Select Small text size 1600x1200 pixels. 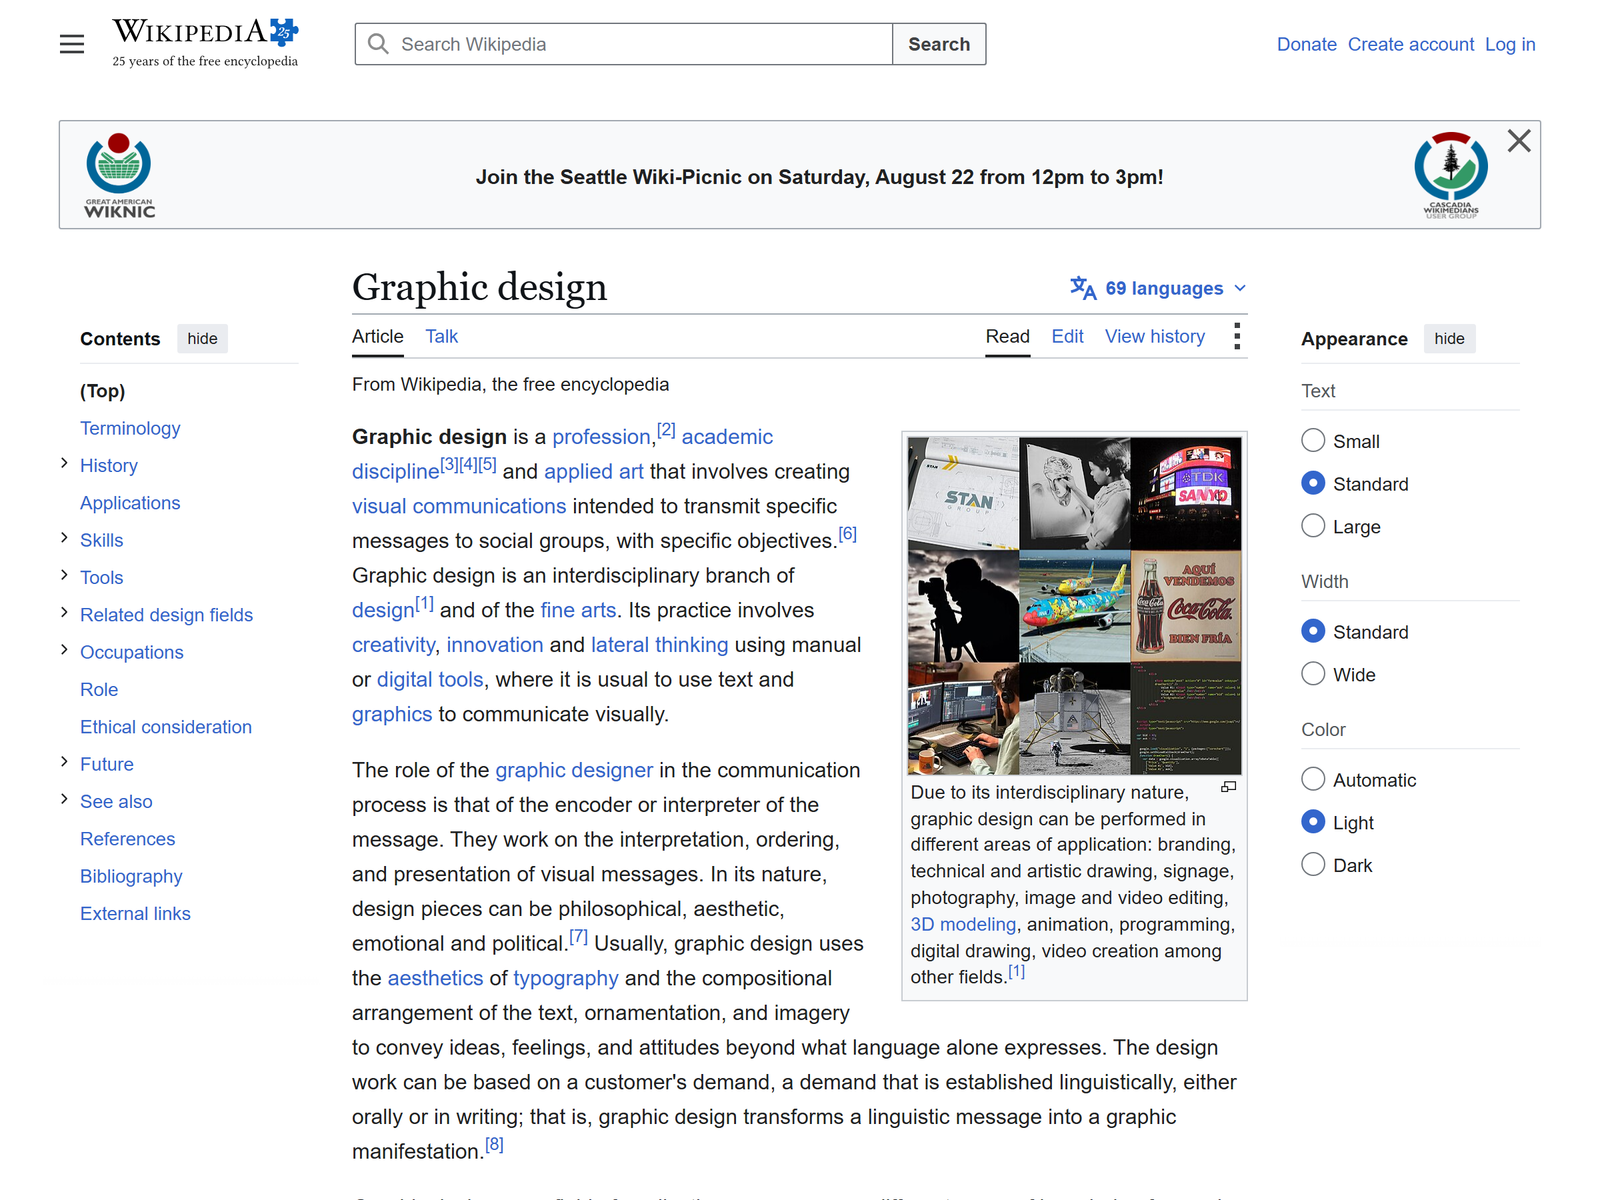[1313, 441]
